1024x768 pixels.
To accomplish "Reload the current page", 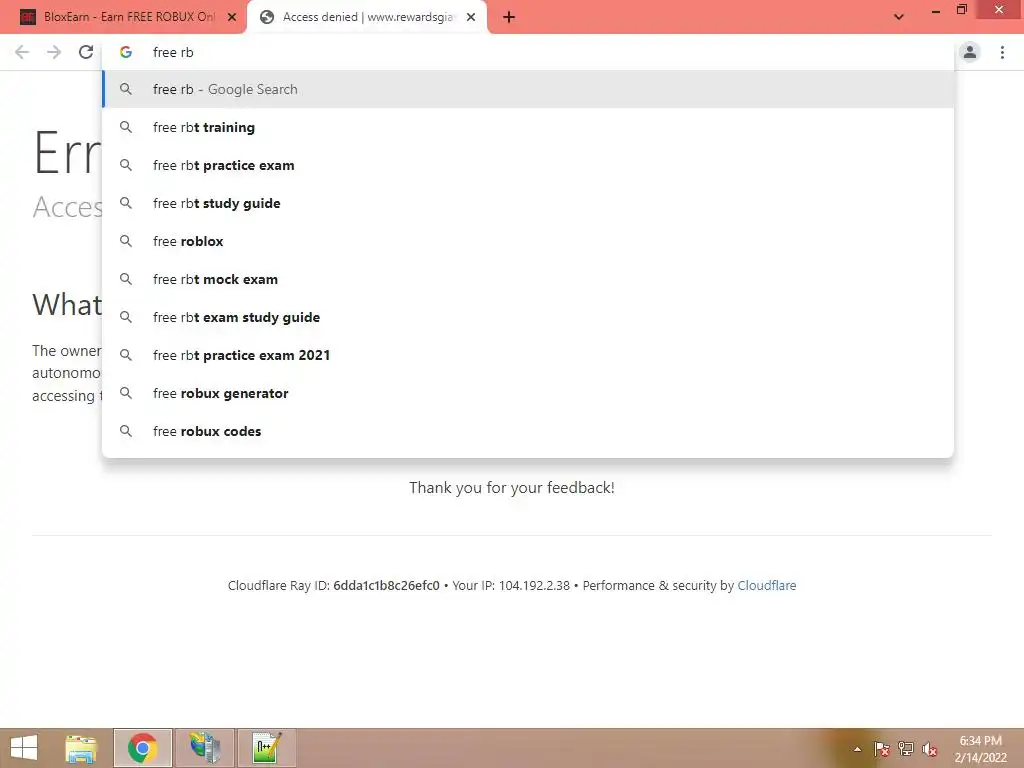I will click(x=86, y=52).
